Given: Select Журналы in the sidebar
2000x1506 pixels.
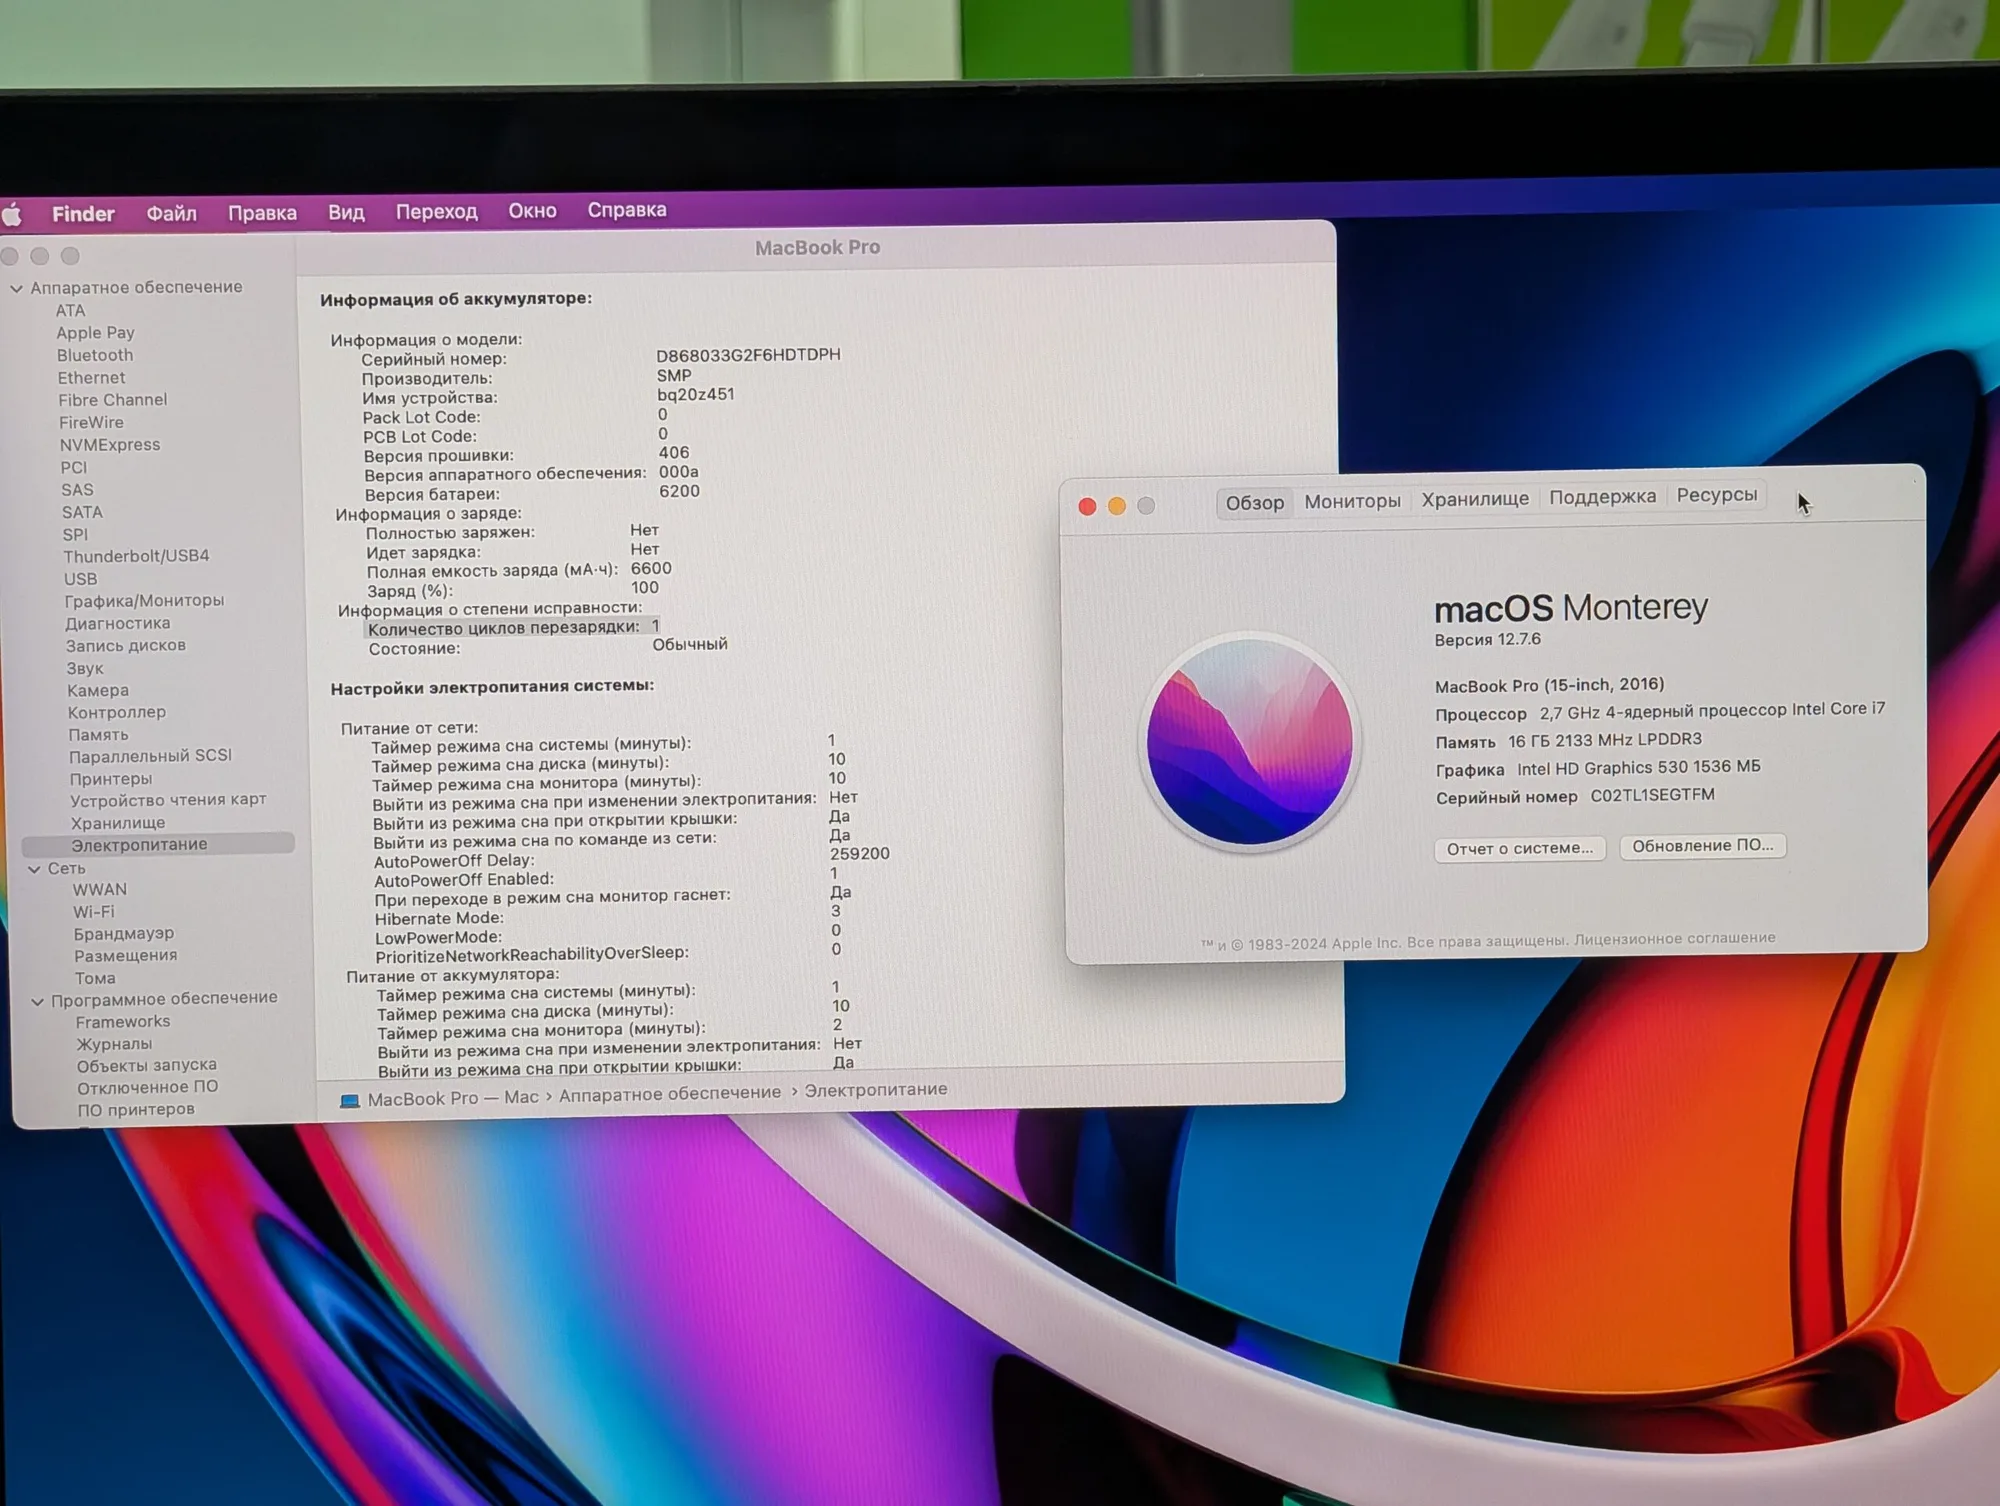Looking at the screenshot, I should [114, 1044].
